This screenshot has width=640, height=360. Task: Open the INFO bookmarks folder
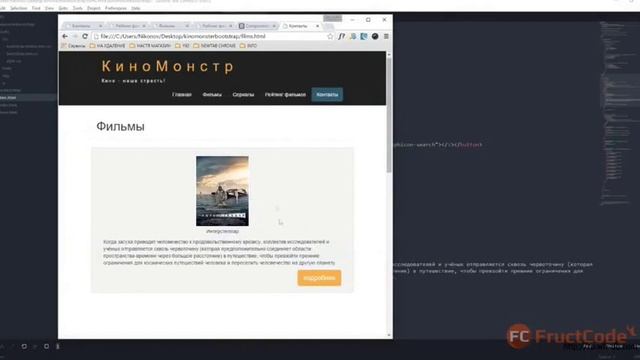coord(249,46)
